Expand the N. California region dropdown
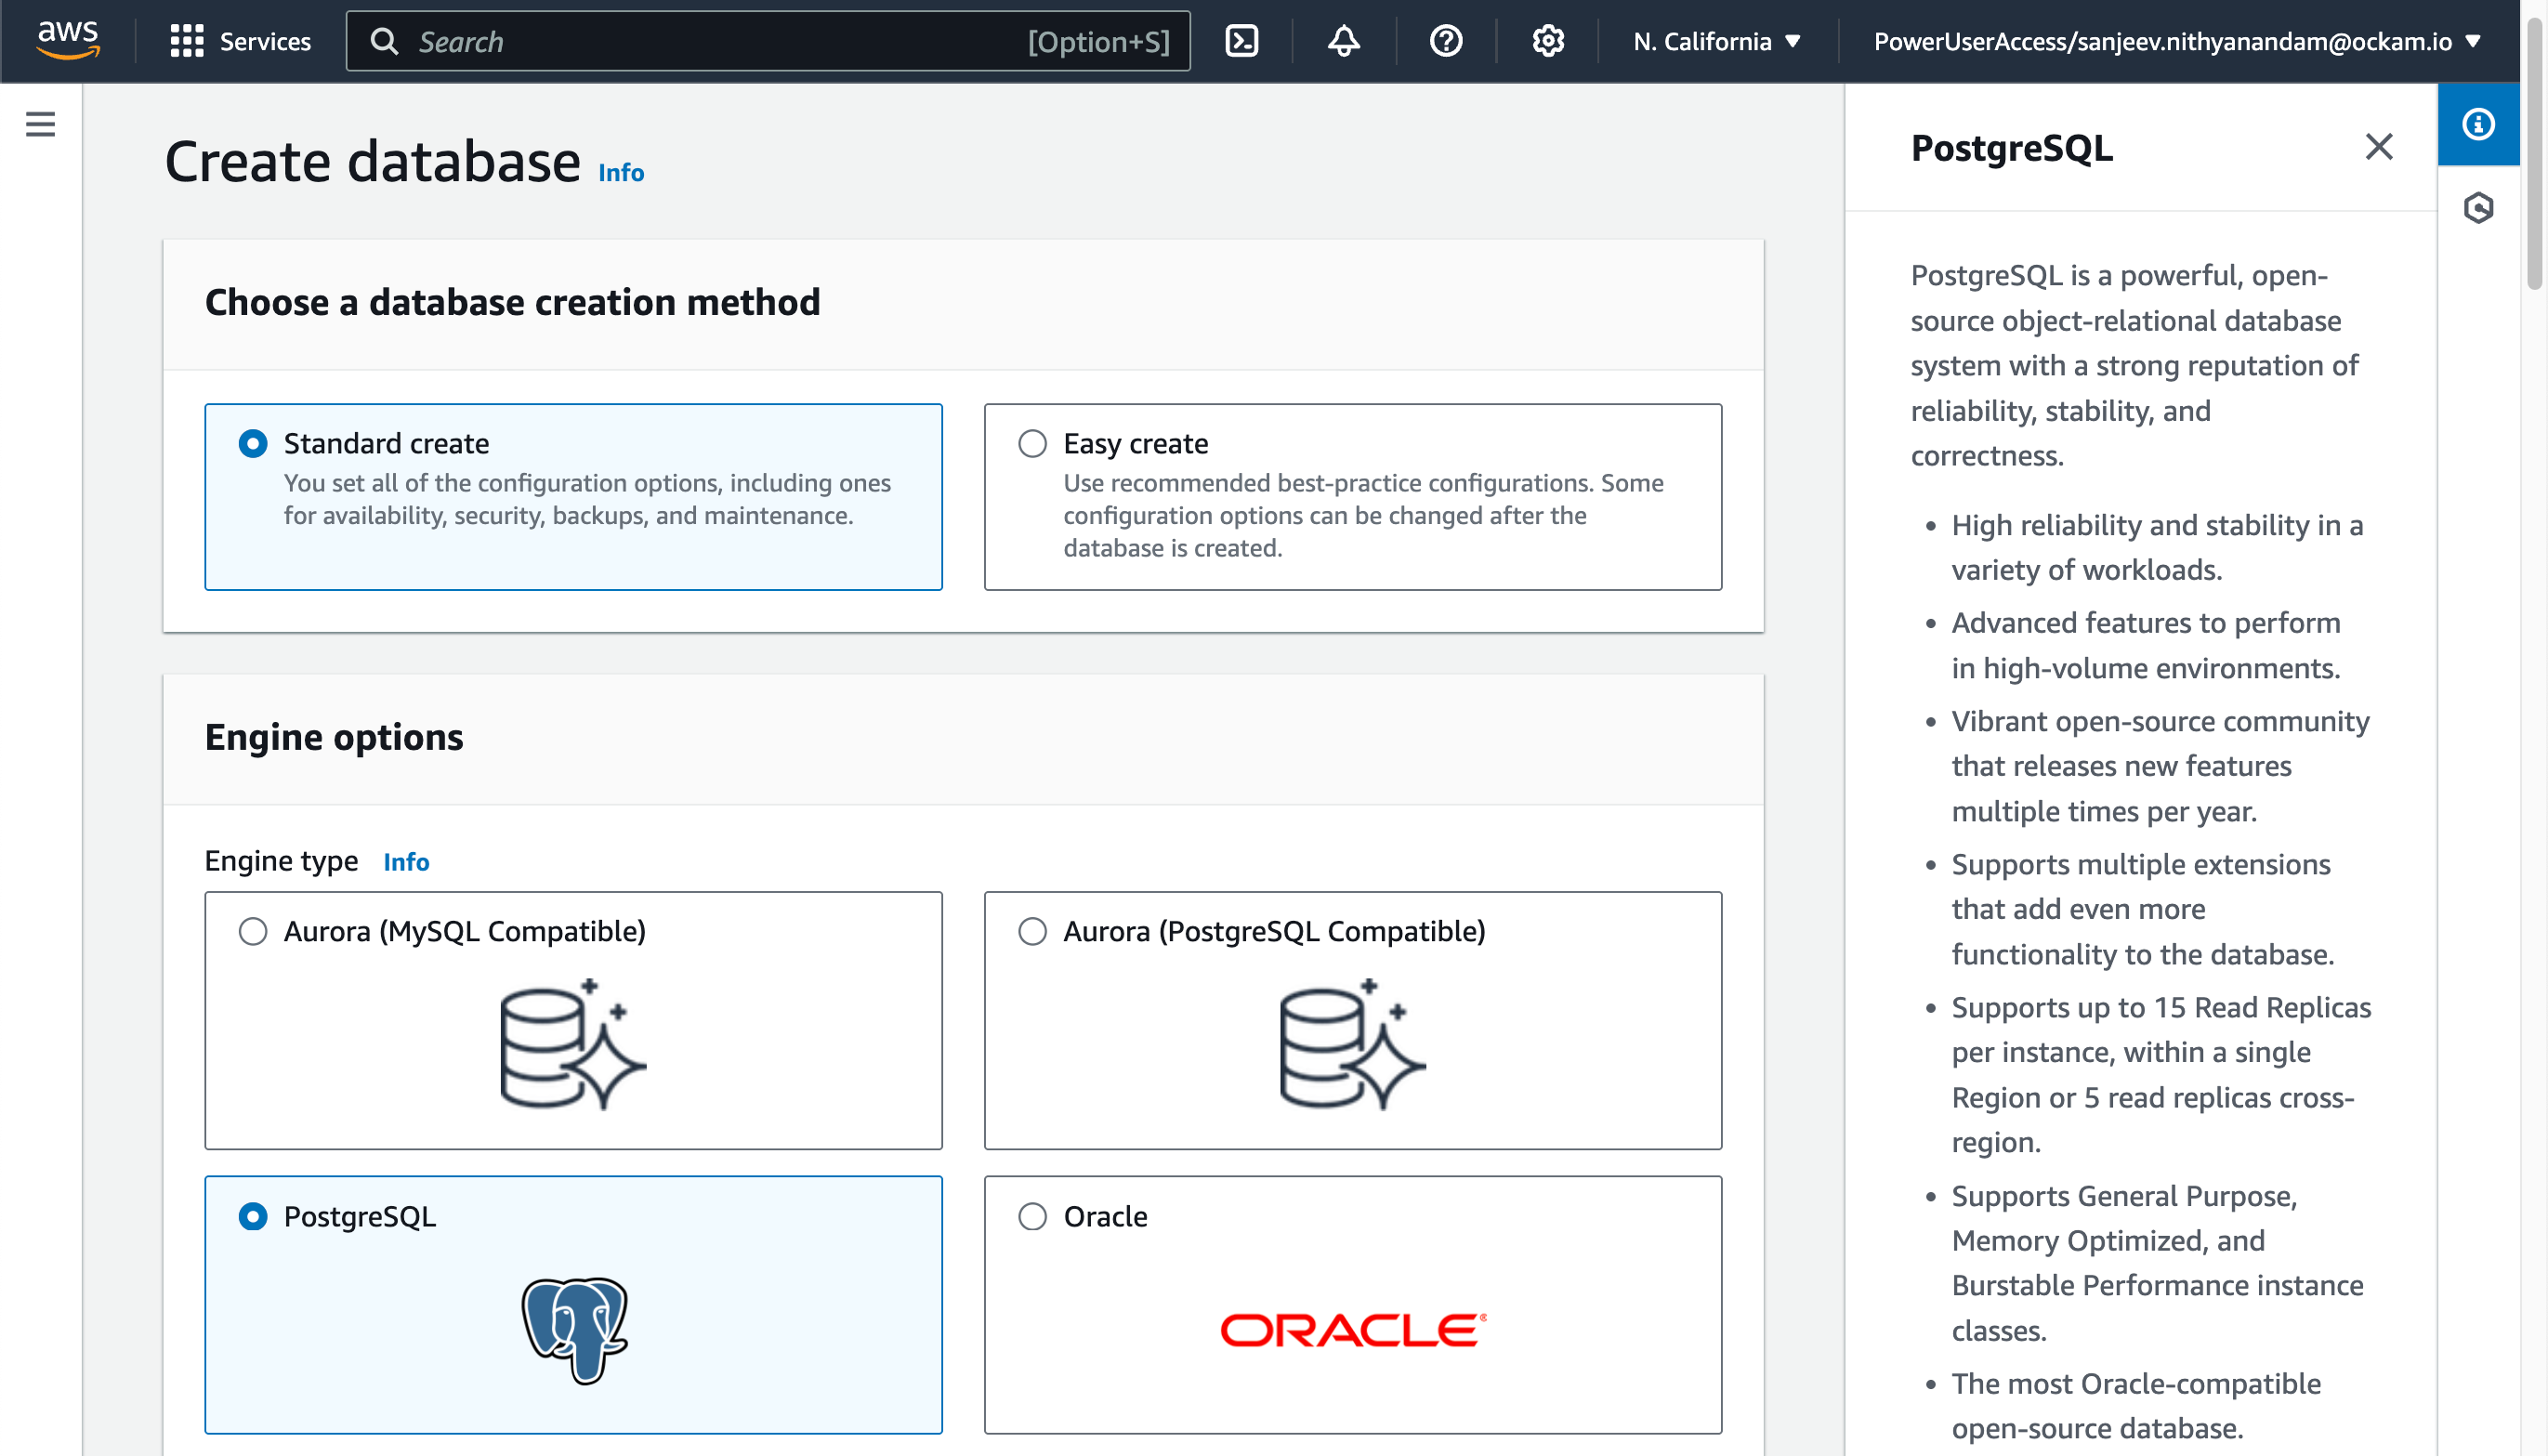Viewport: 2548px width, 1456px height. (1716, 40)
